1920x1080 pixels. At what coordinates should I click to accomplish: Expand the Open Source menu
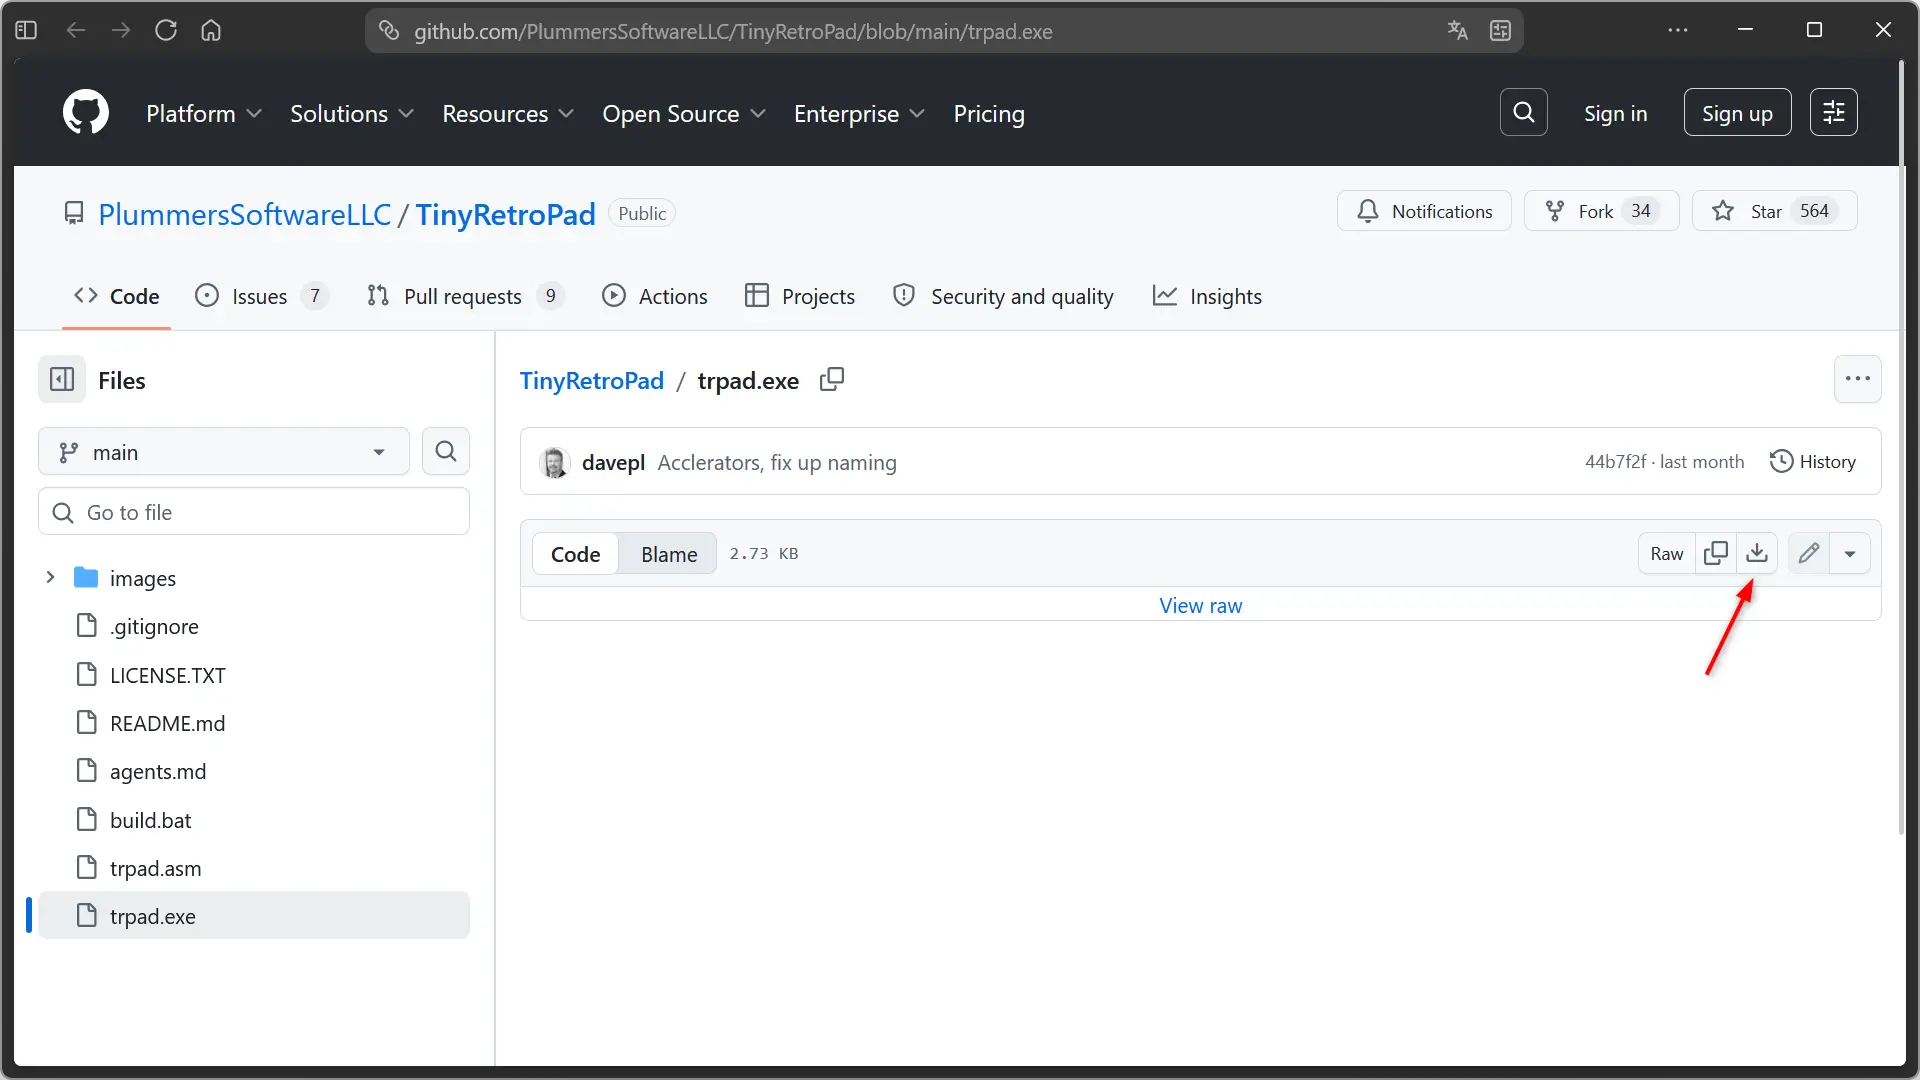coord(684,114)
